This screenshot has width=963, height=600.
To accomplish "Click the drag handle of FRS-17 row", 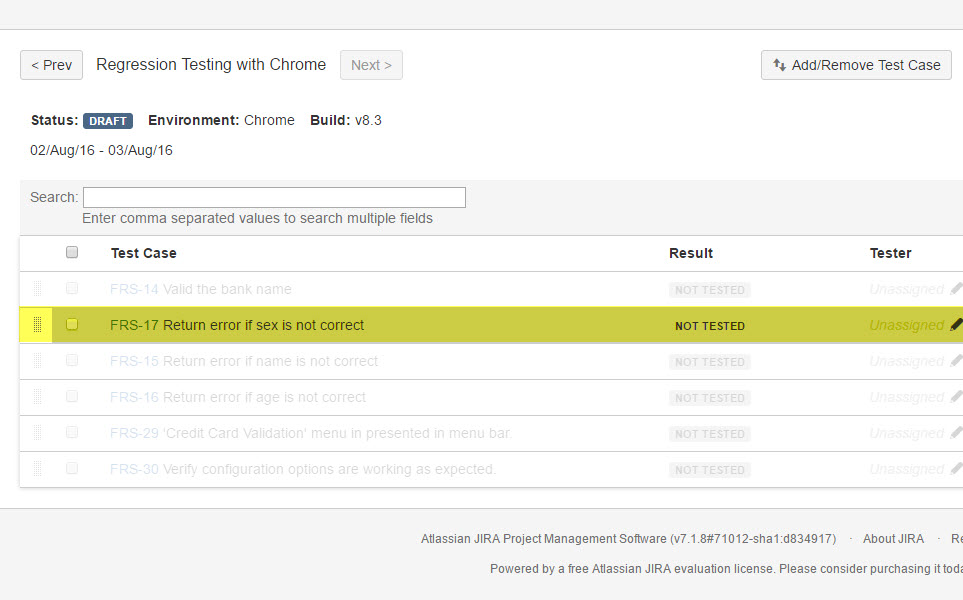I will 37,325.
